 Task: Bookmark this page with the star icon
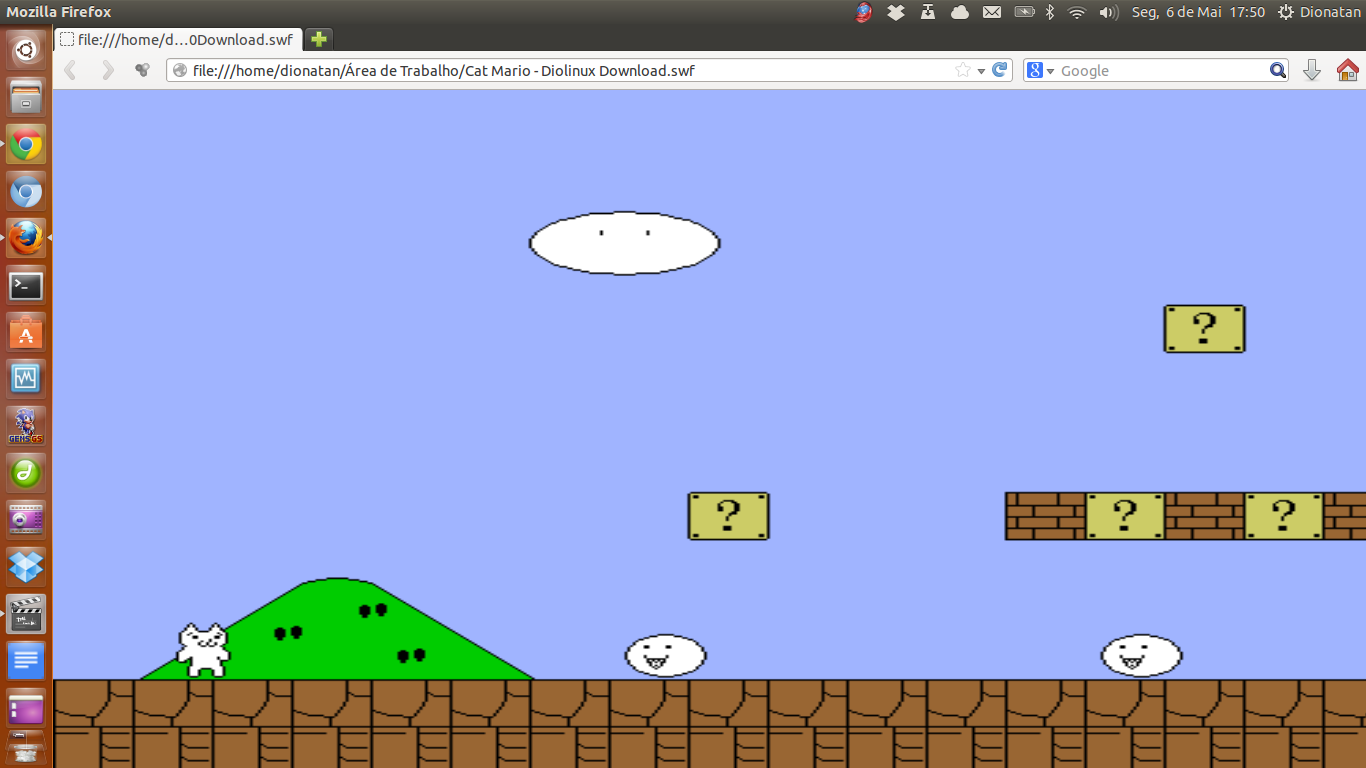tap(962, 70)
